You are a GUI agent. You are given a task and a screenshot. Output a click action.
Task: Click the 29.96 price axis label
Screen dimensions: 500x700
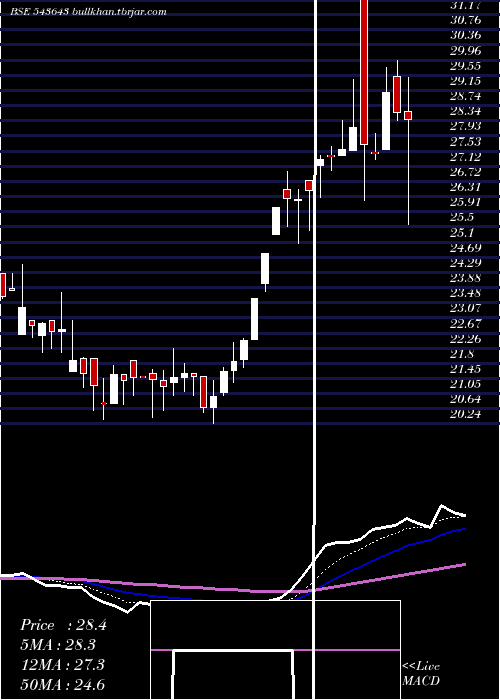(466, 50)
